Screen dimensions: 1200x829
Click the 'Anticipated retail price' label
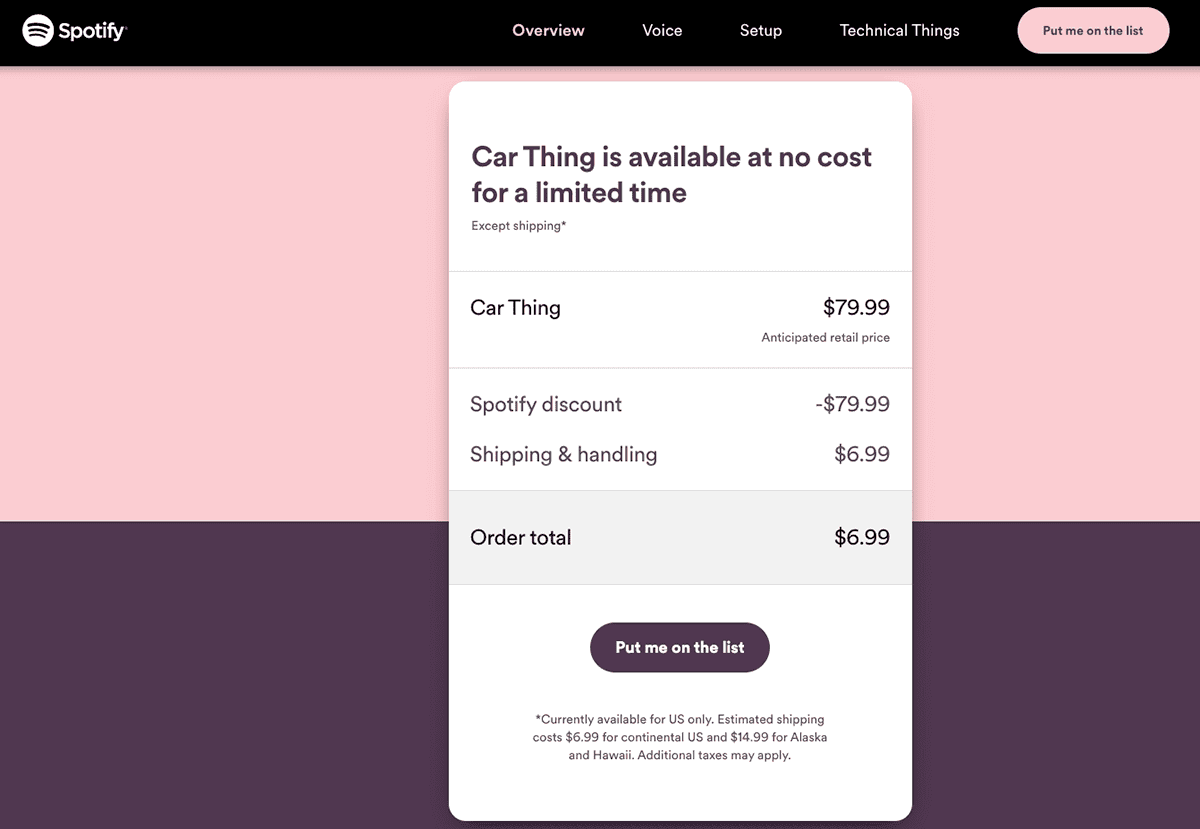click(825, 337)
